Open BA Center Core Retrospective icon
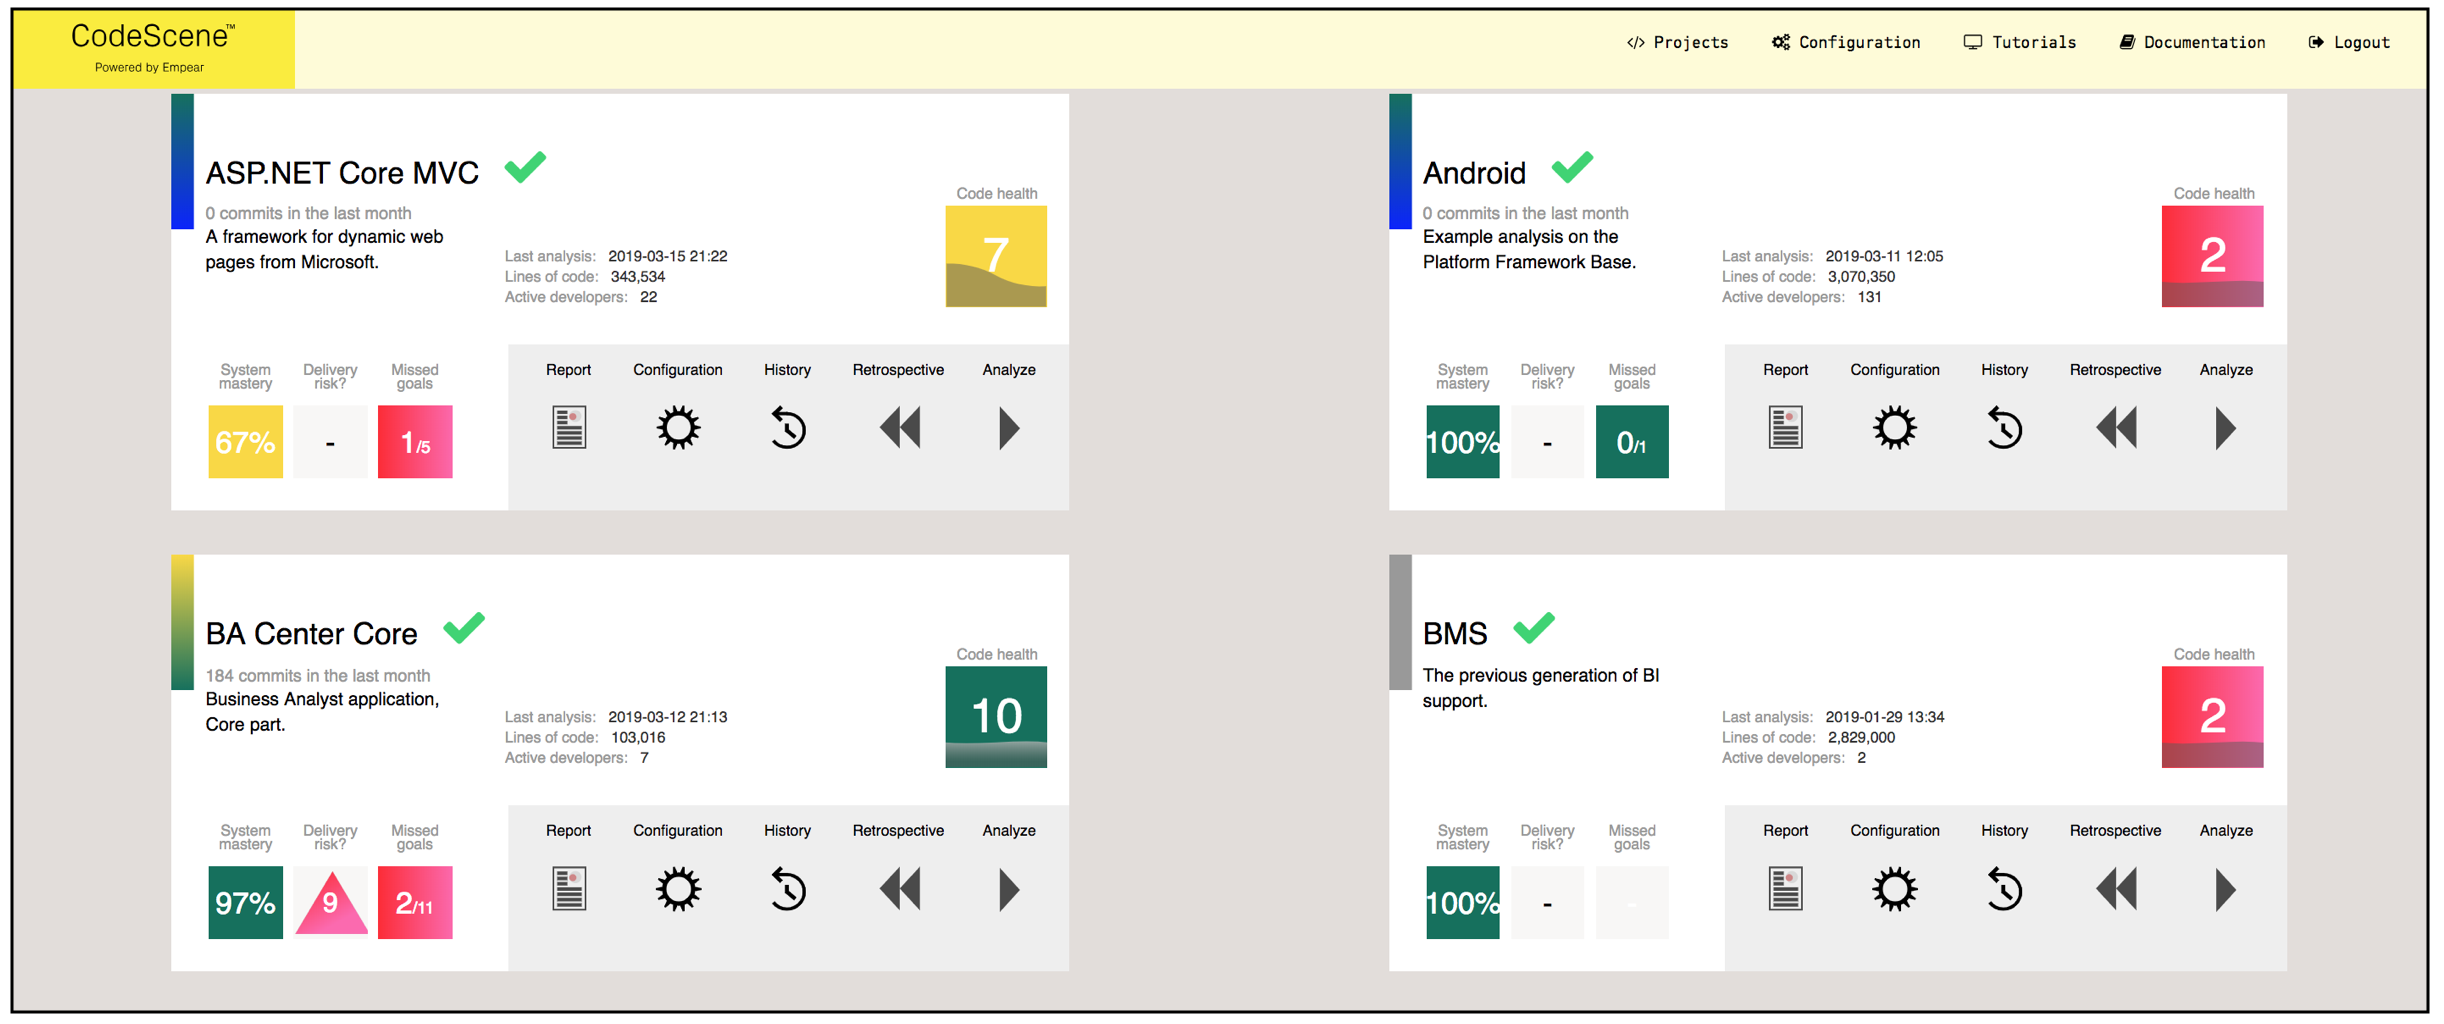This screenshot has width=2444, height=1024. [x=900, y=889]
